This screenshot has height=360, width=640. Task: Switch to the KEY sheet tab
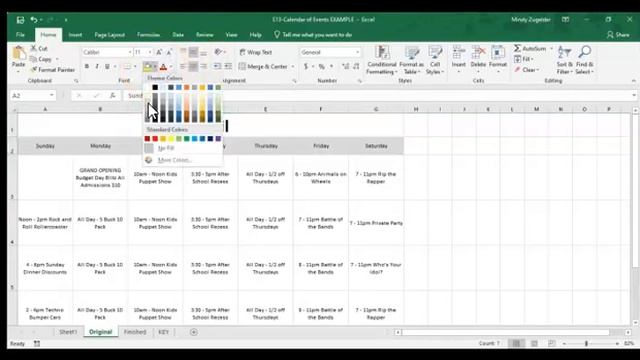[x=163, y=332]
